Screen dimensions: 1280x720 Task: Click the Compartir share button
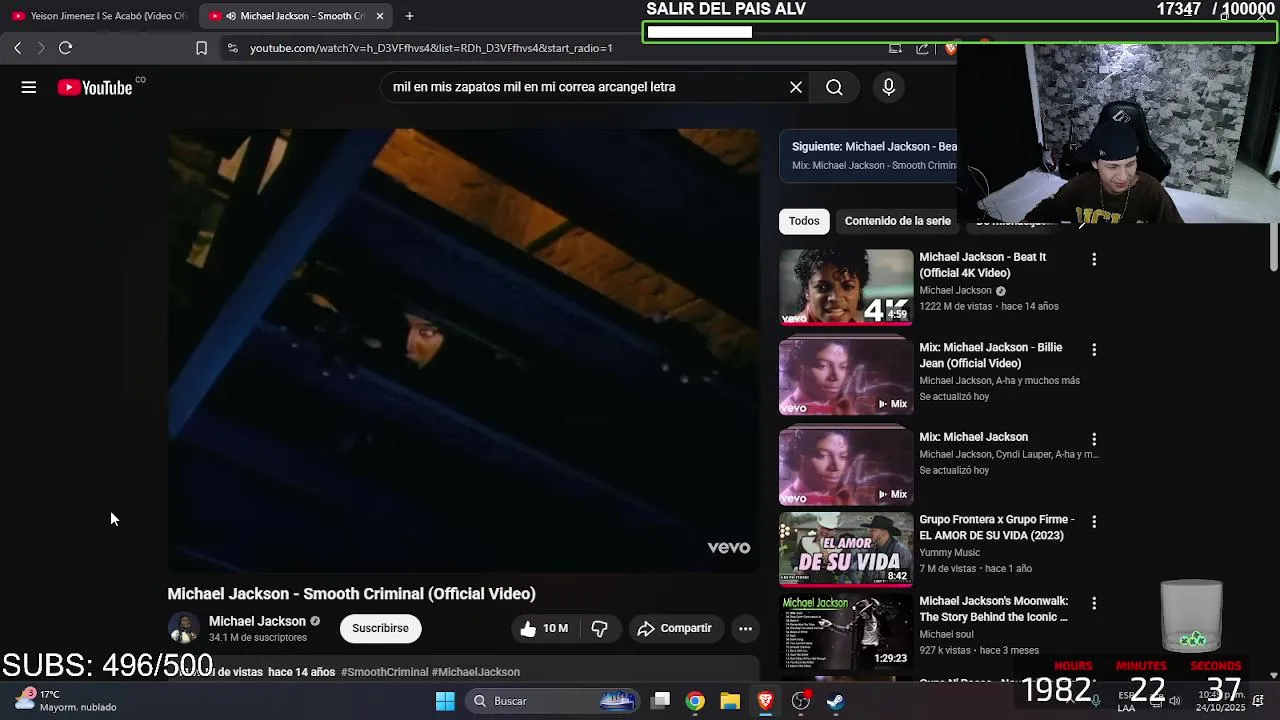(675, 628)
